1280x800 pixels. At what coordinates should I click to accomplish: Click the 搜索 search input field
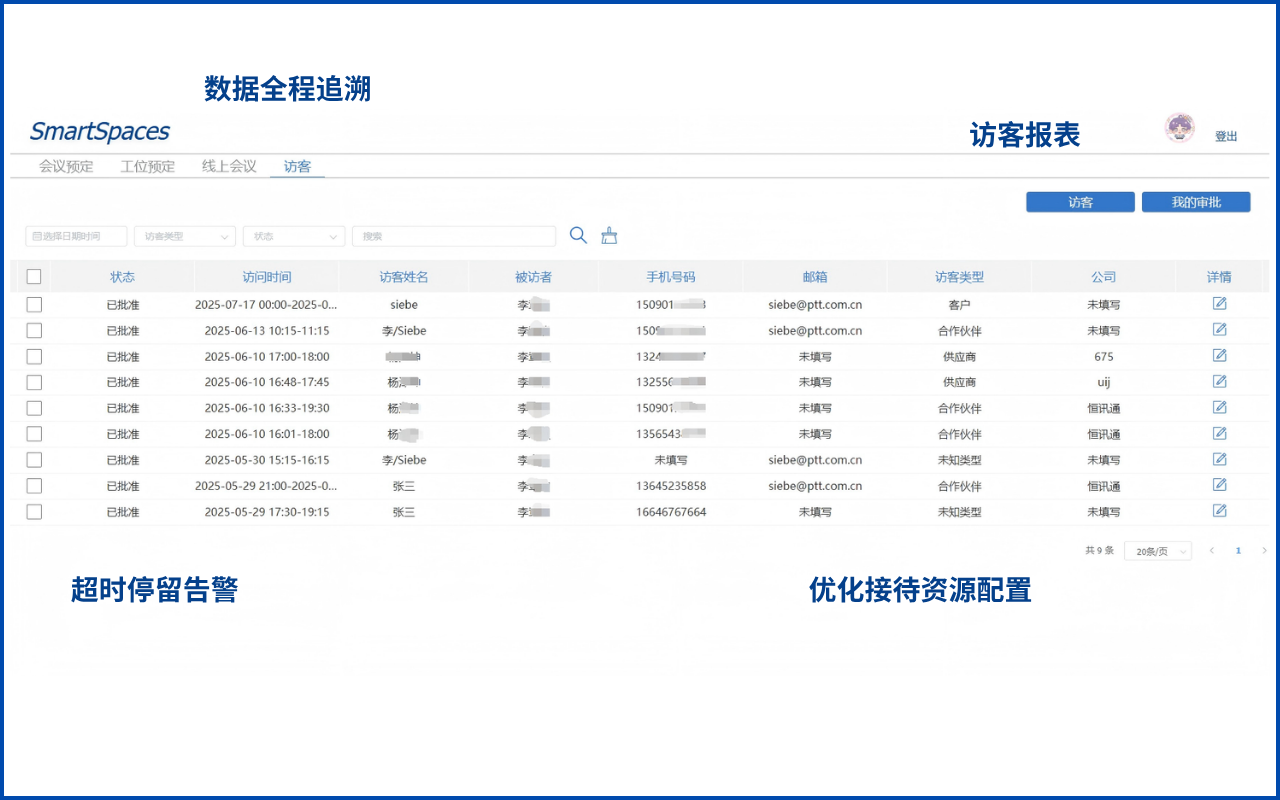point(454,236)
